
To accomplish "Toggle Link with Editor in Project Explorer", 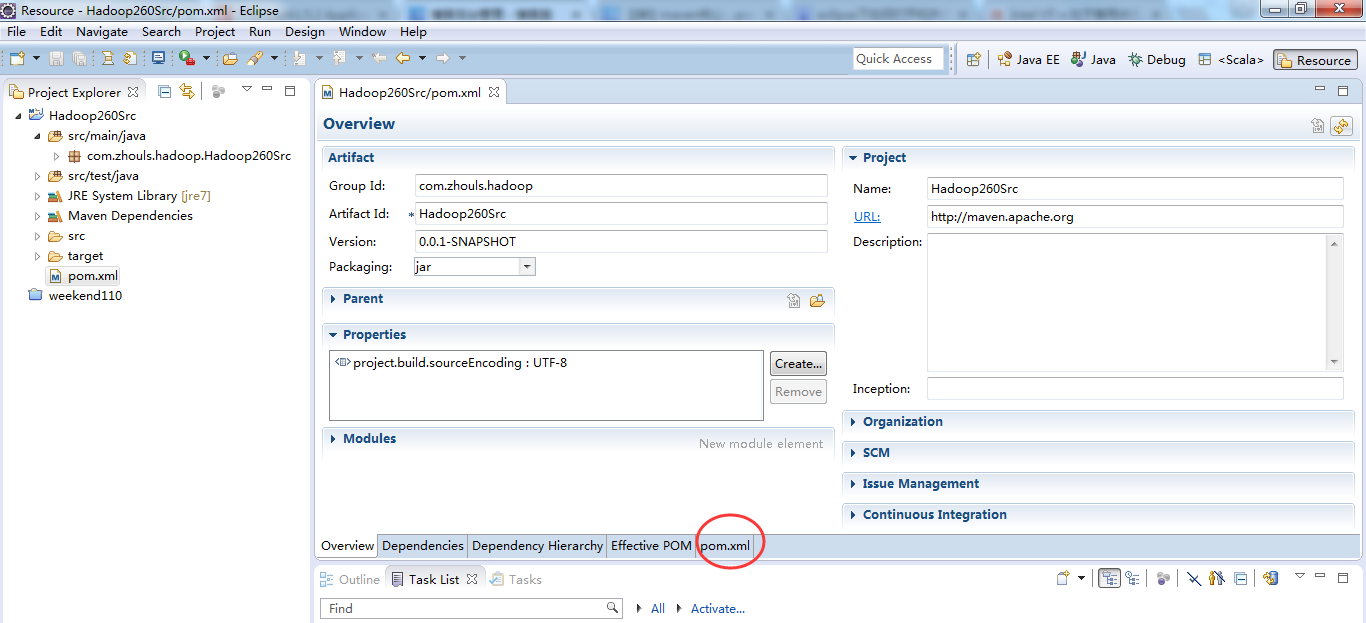I will pyautogui.click(x=186, y=91).
